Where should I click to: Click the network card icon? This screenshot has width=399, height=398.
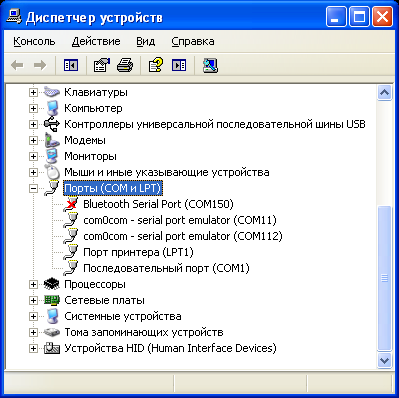(x=52, y=300)
